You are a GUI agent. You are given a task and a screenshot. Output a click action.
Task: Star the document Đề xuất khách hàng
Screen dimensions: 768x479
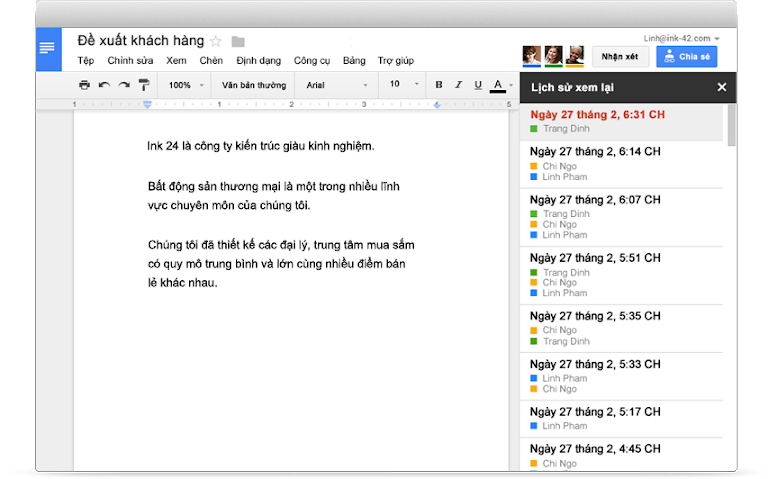[x=215, y=41]
